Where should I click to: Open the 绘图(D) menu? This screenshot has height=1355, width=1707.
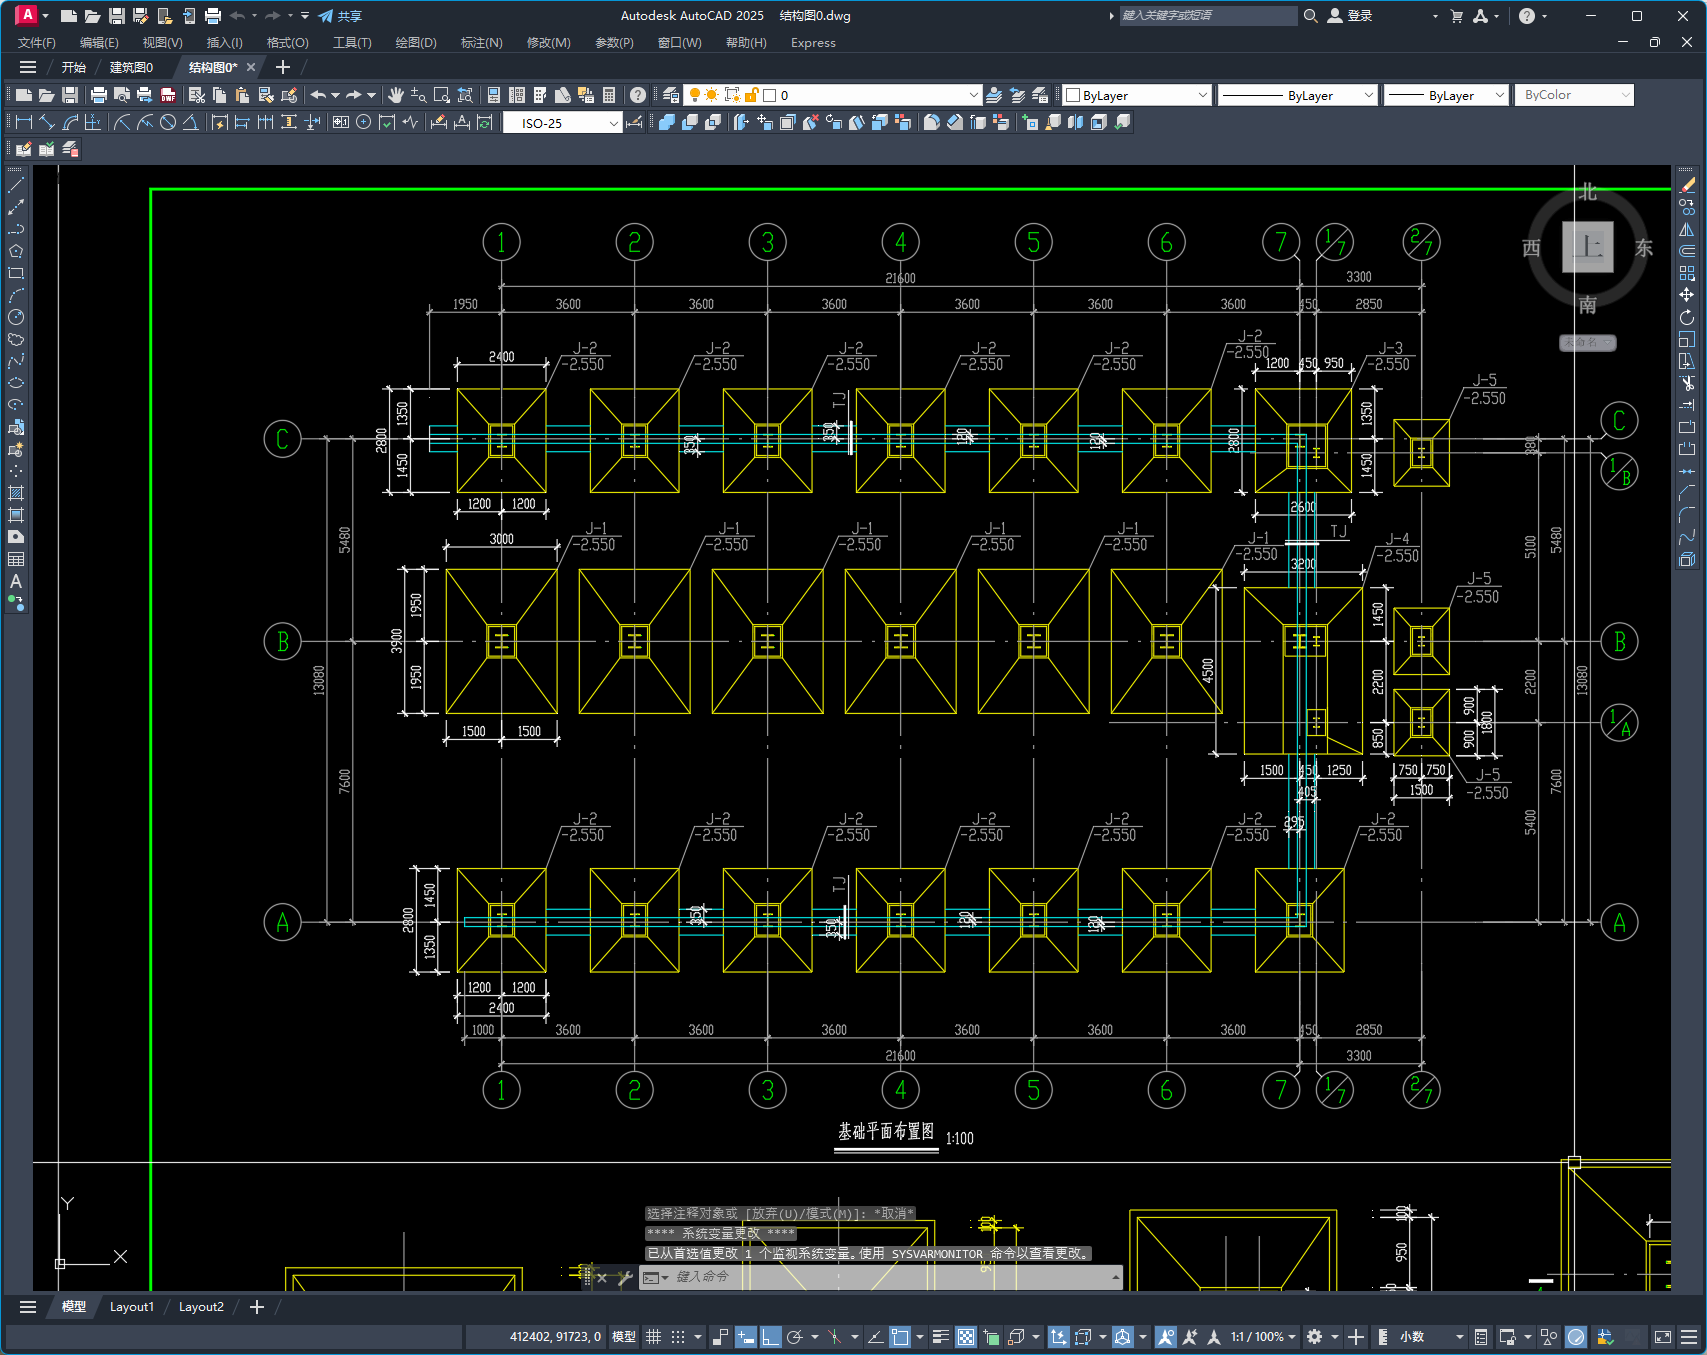click(416, 43)
